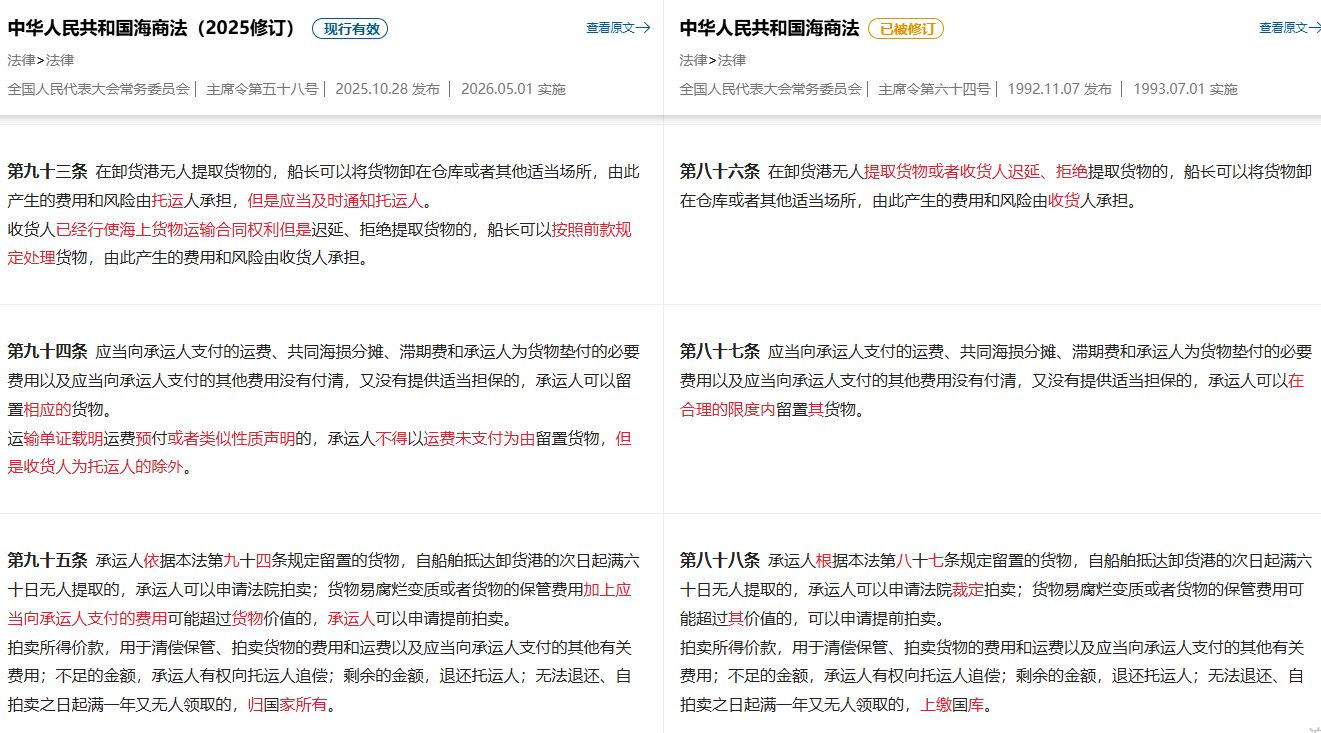Click the 第八十六条 article heading
The width and height of the screenshot is (1321, 733).
click(x=720, y=171)
